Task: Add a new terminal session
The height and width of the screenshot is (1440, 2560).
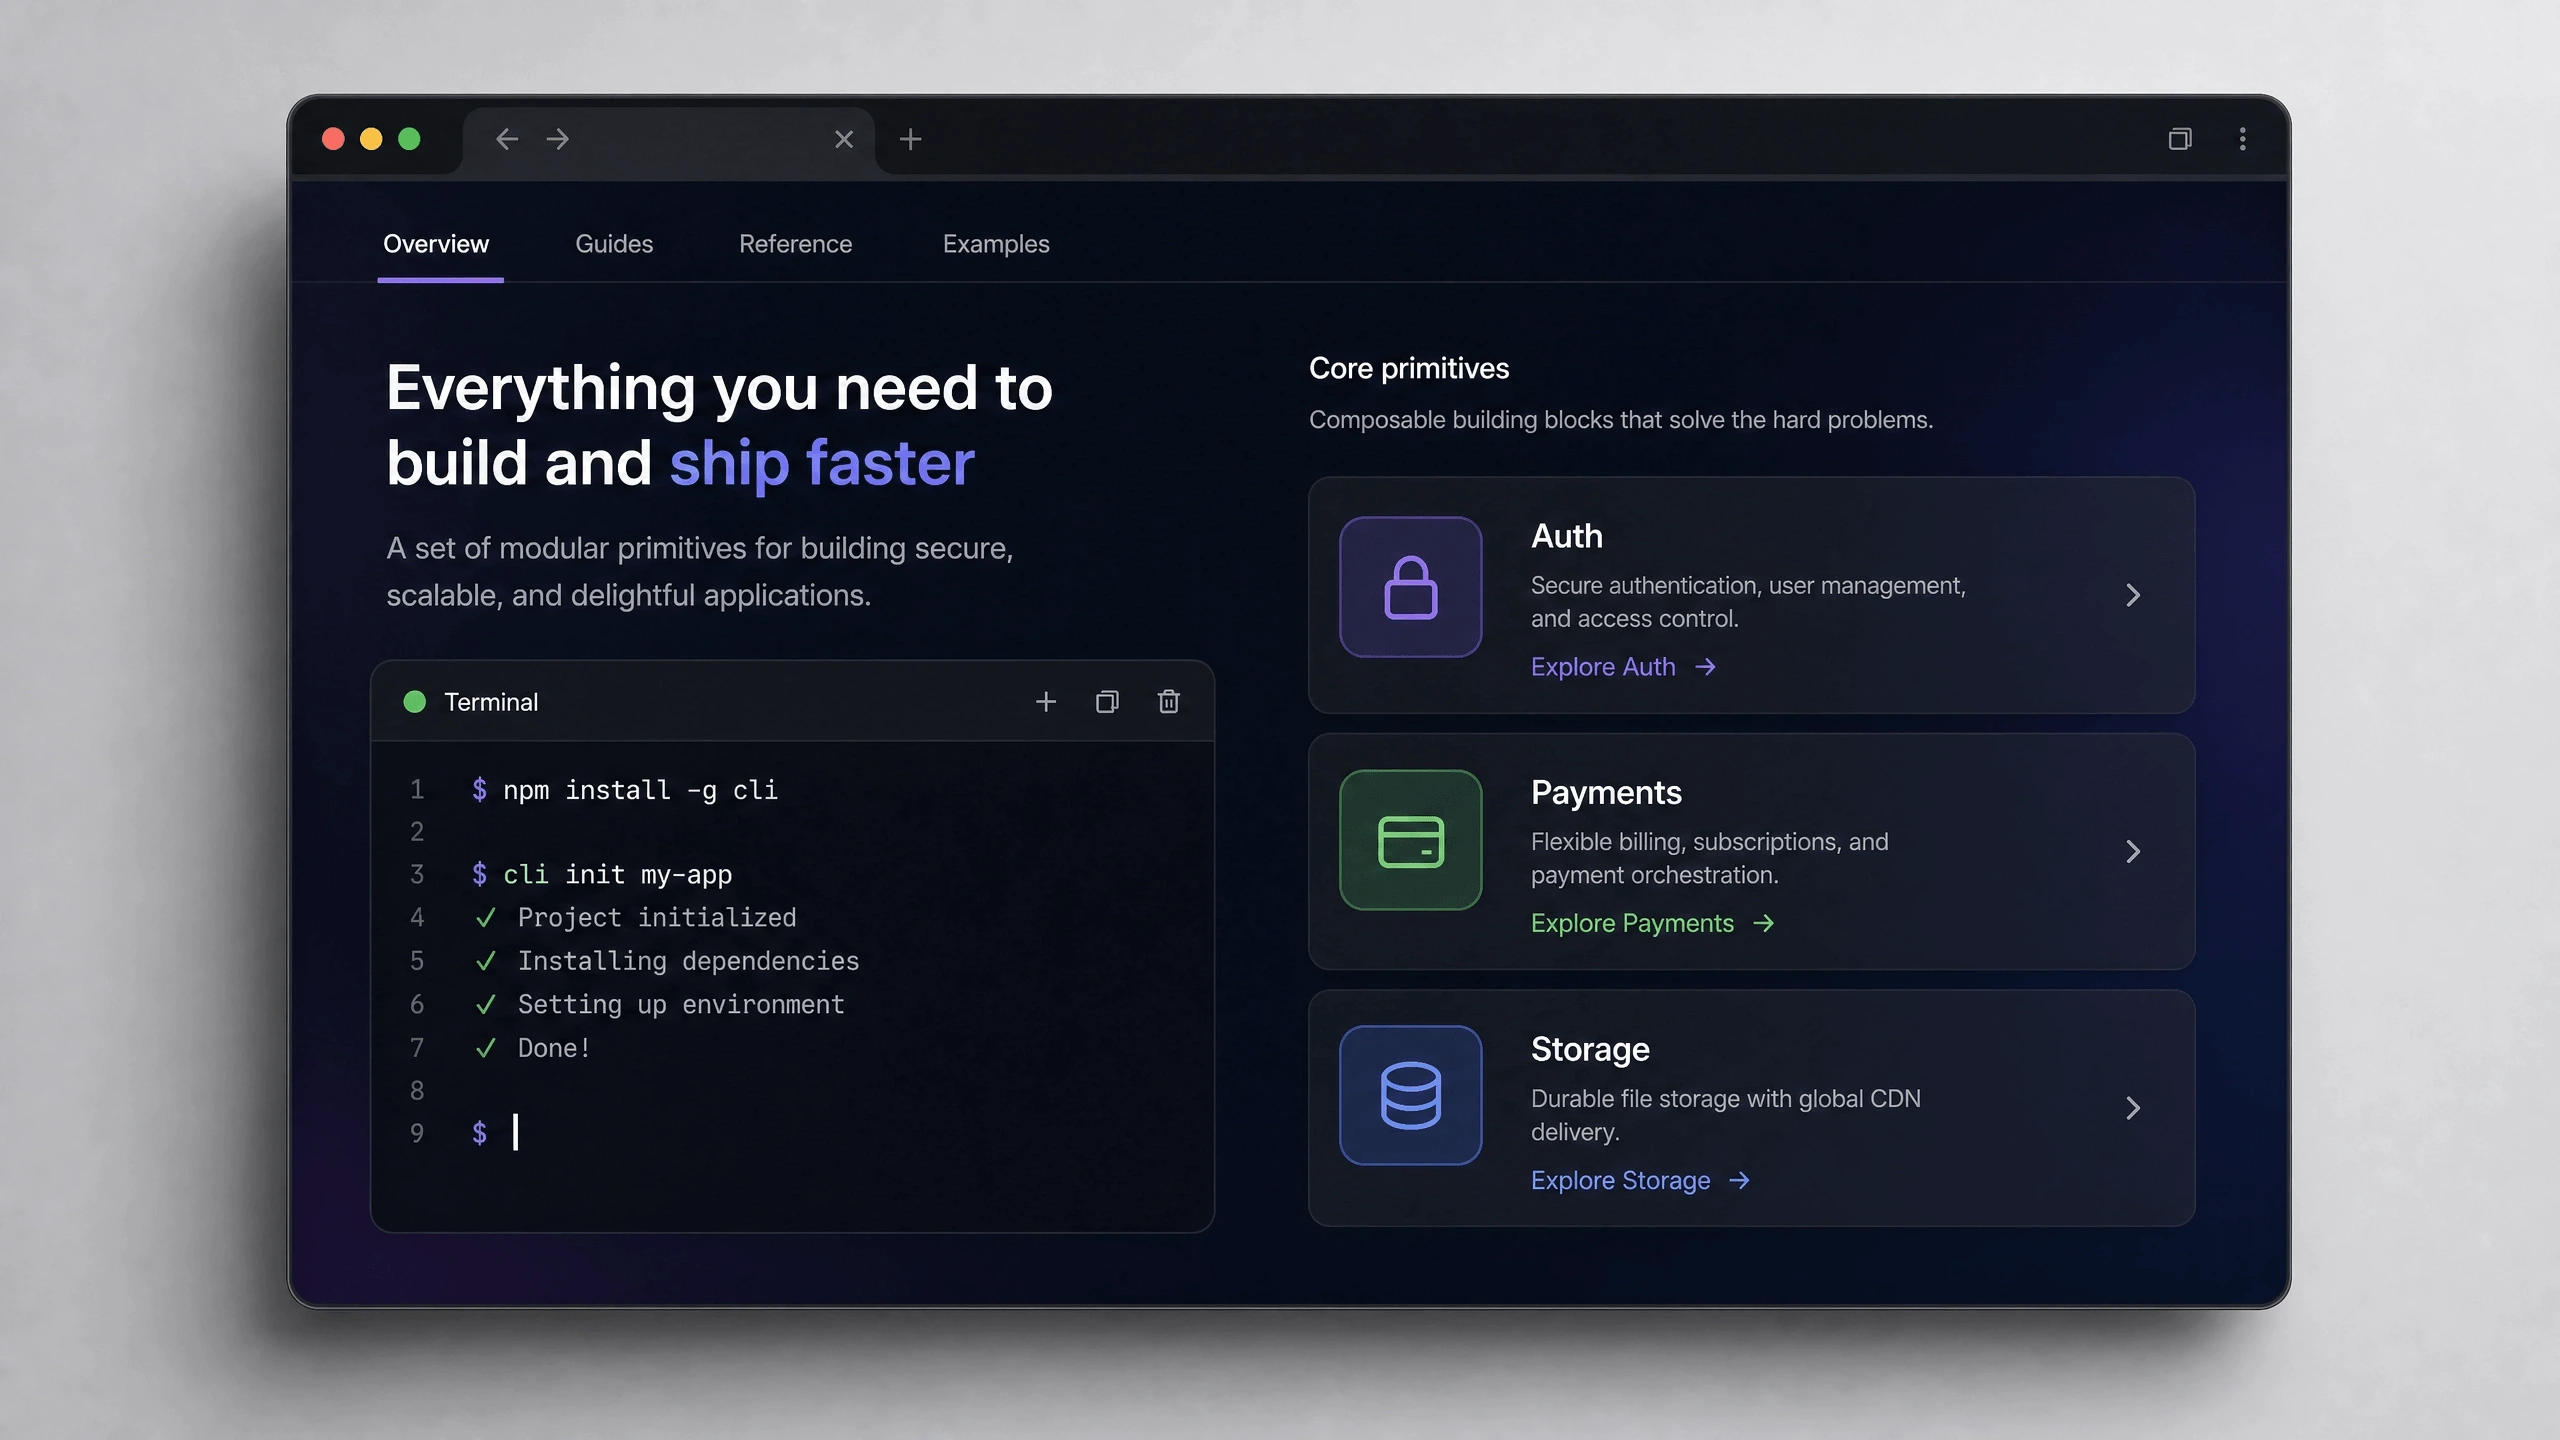Action: (1046, 702)
